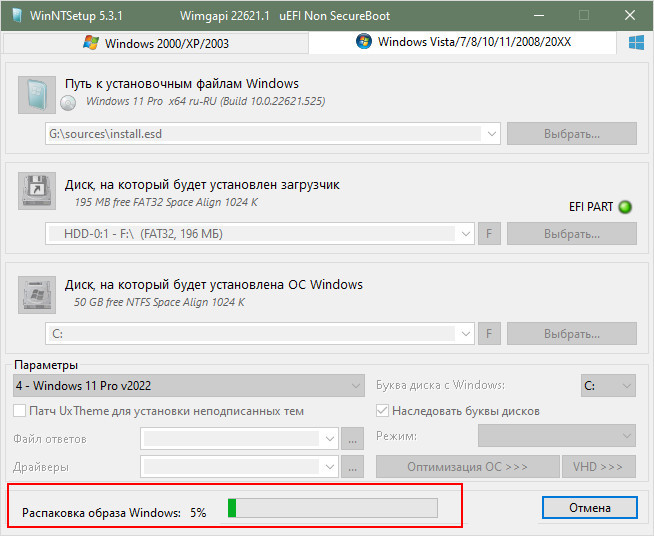The image size is (654, 536).
Task: Click the Отмена cancel button
Action: pos(590,508)
